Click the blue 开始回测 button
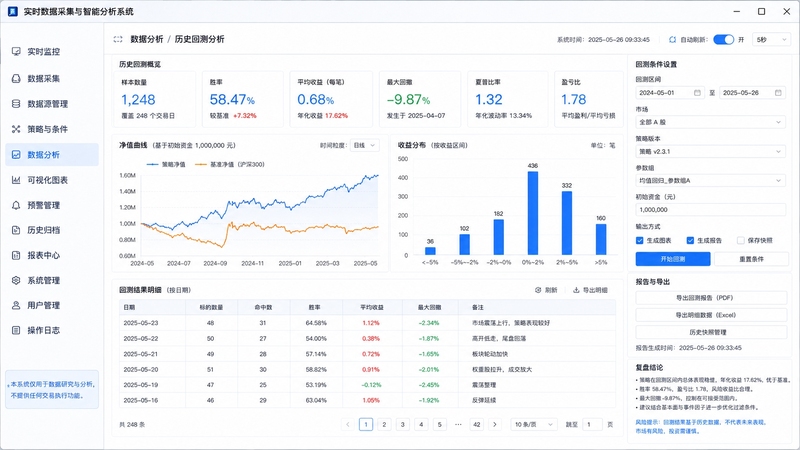Viewport: 800px width, 450px height. [x=673, y=259]
